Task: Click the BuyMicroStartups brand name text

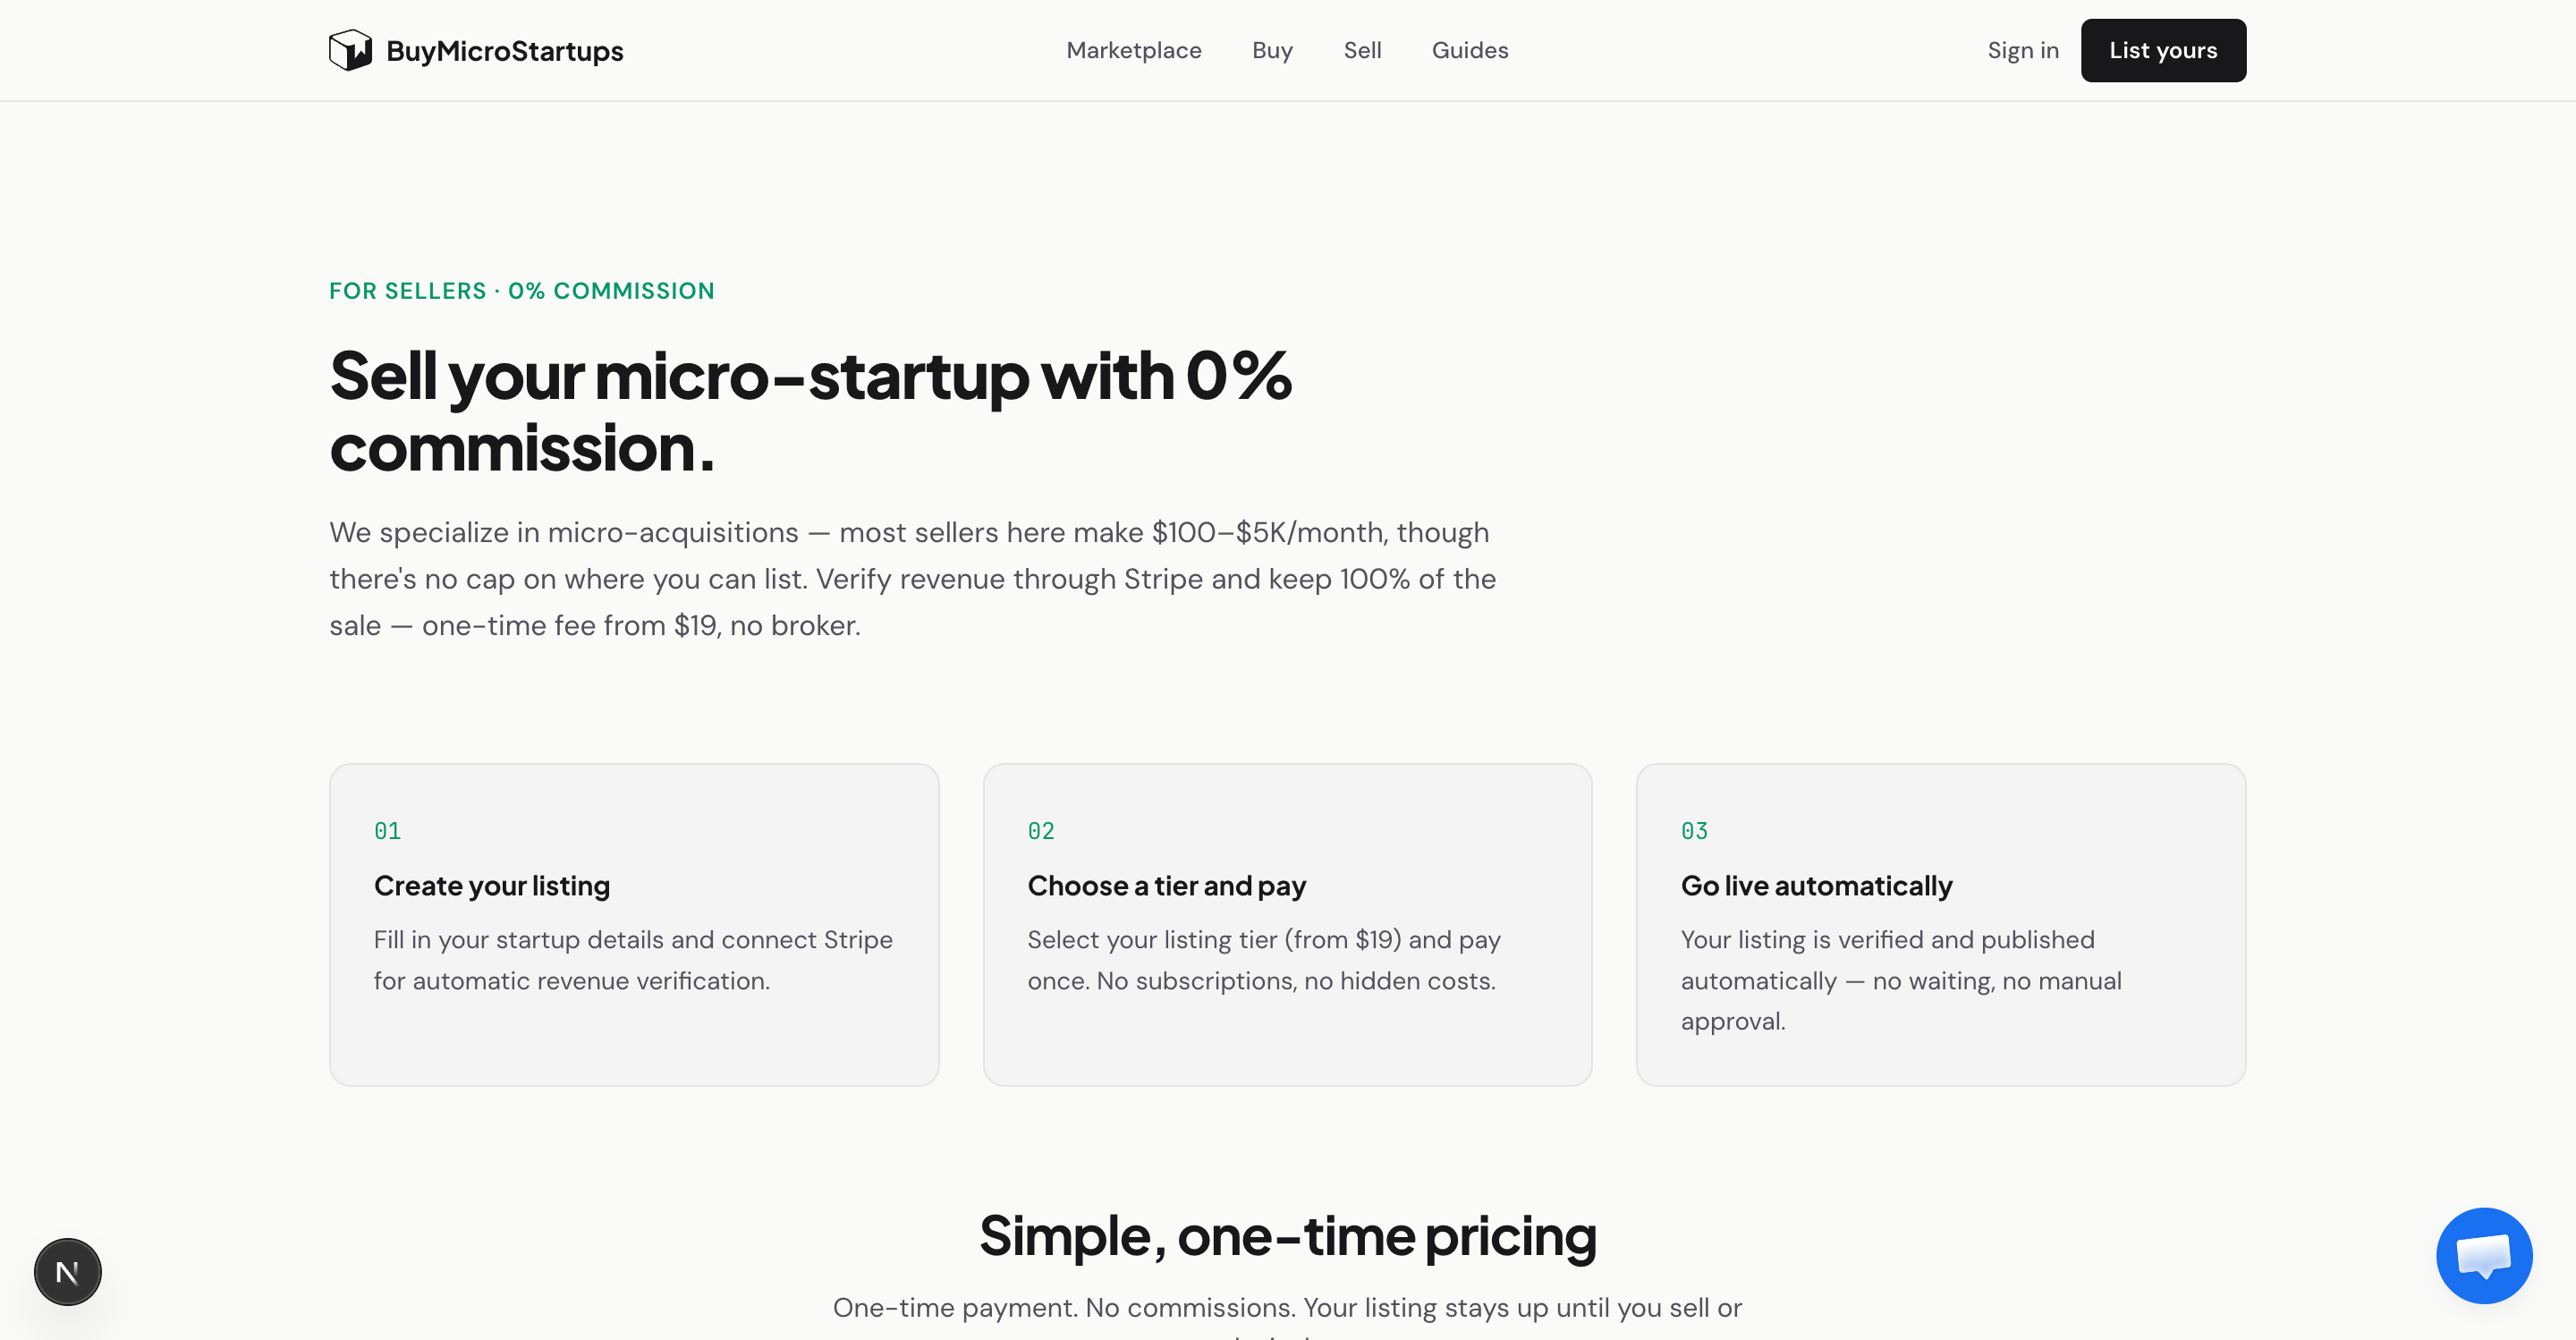Action: coord(505,51)
